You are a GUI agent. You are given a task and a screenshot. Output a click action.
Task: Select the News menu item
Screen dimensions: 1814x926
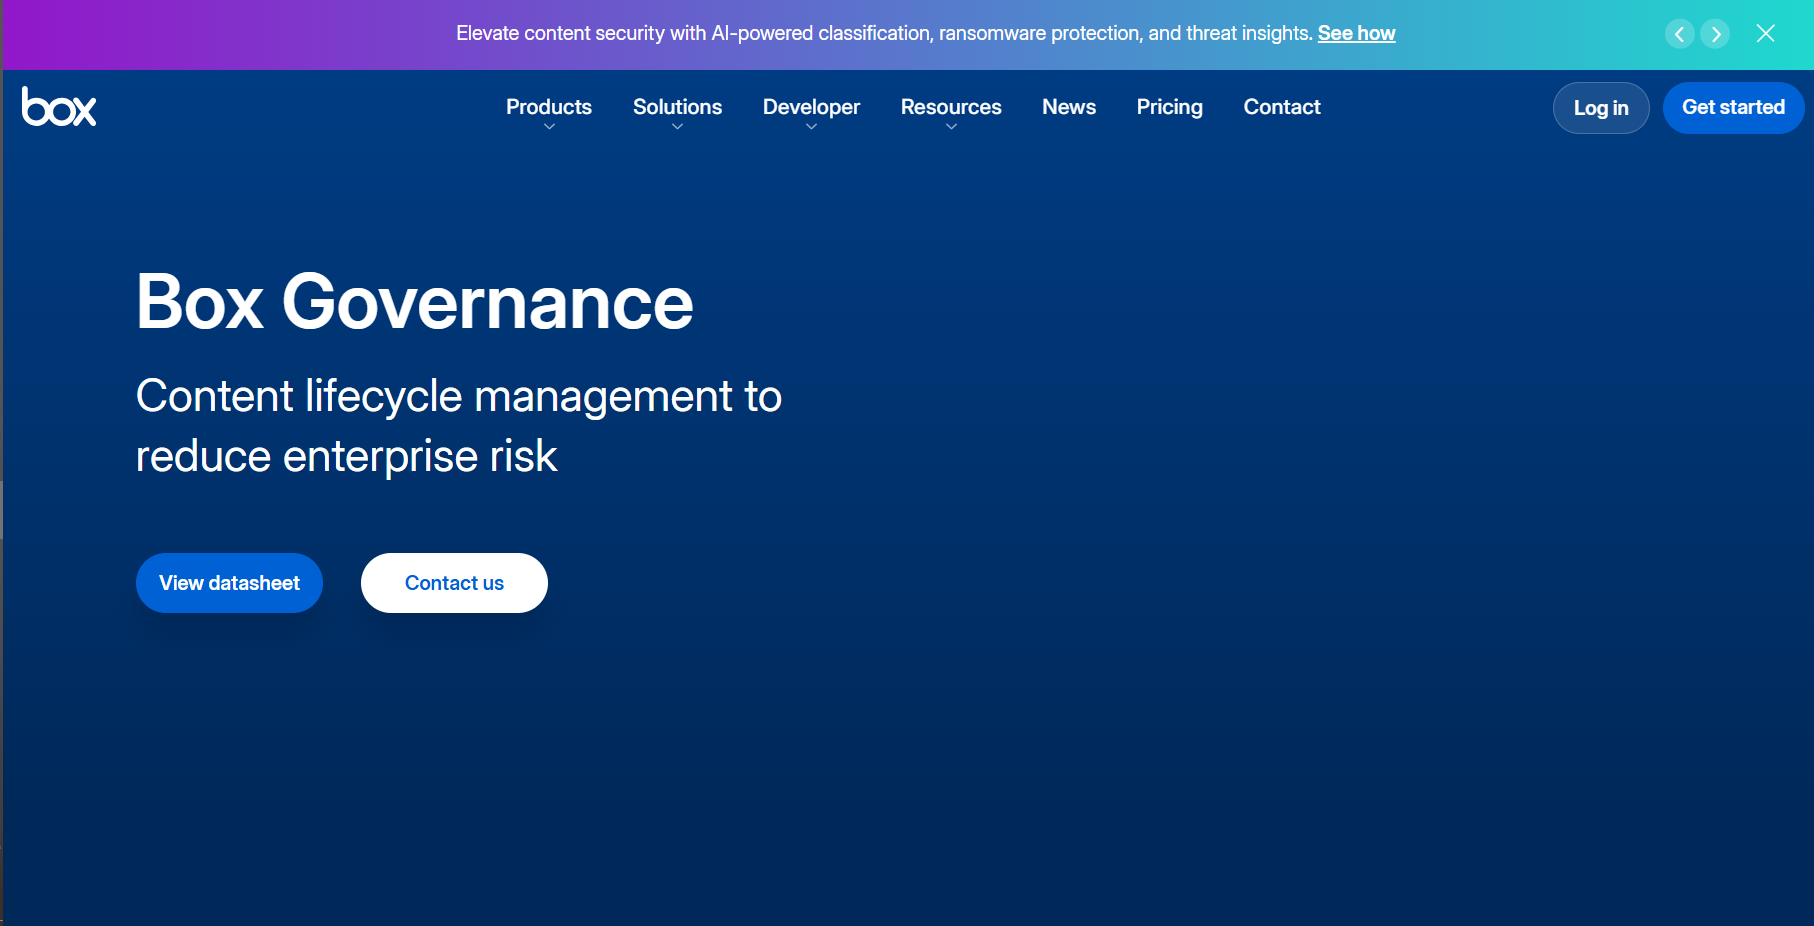click(x=1068, y=107)
